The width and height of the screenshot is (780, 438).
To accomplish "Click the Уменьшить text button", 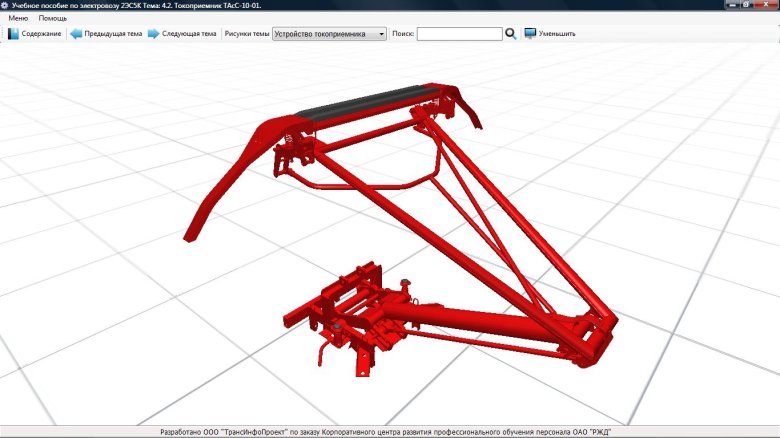I will [557, 34].
